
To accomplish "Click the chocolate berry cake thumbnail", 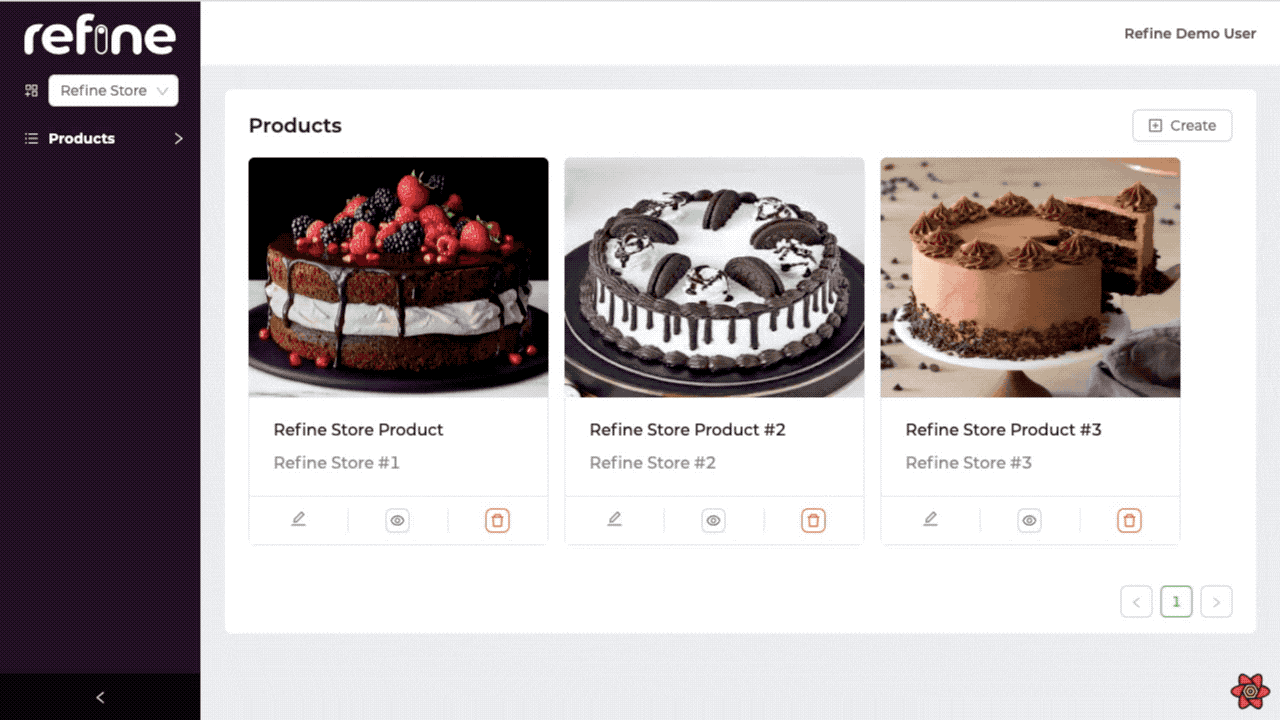I will pos(398,277).
